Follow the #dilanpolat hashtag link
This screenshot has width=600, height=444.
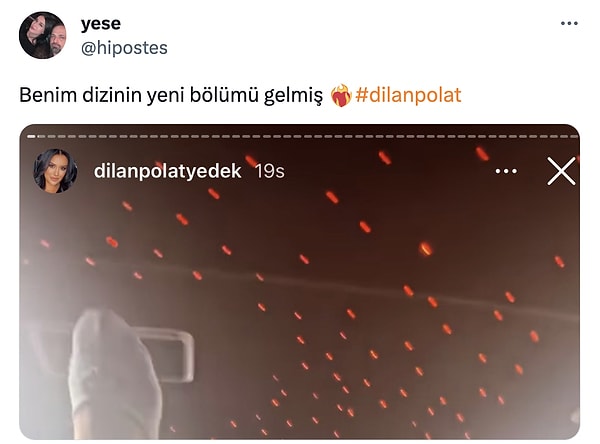pyautogui.click(x=408, y=95)
